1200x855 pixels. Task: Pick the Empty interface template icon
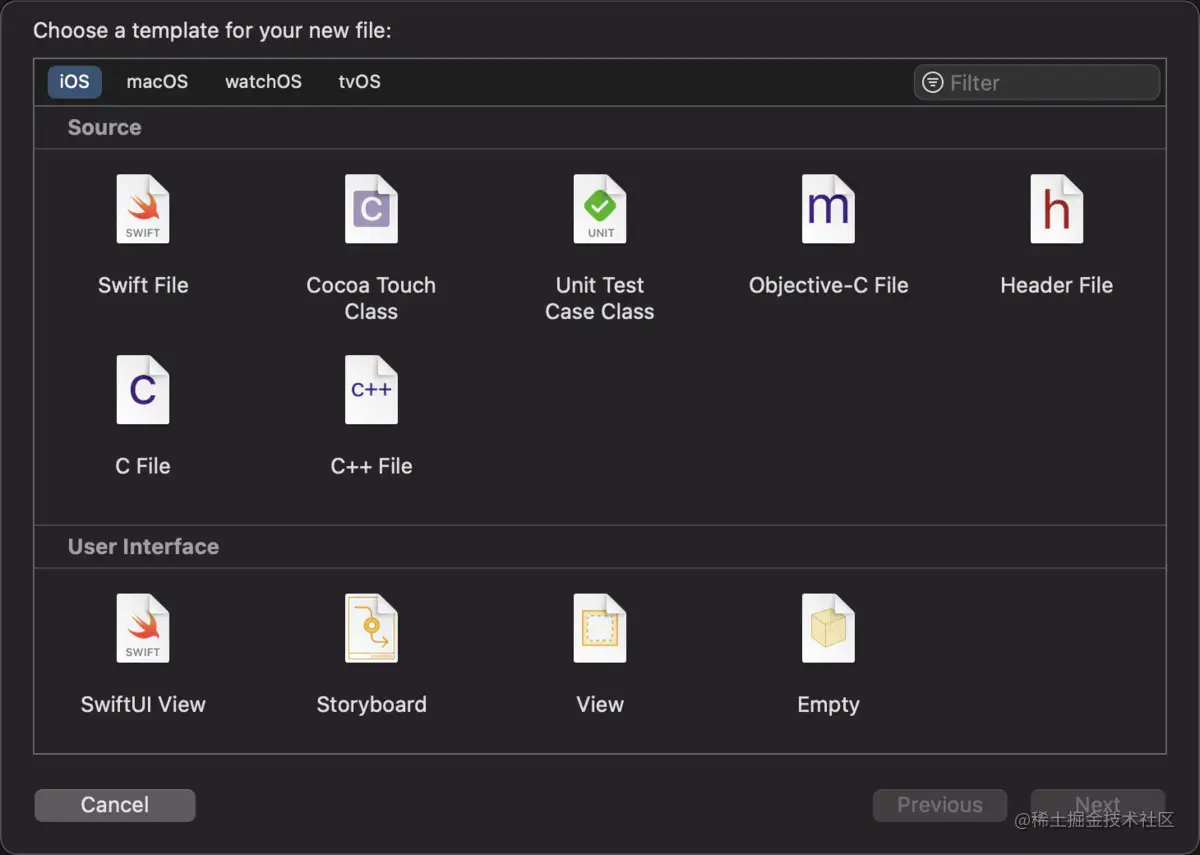point(828,628)
